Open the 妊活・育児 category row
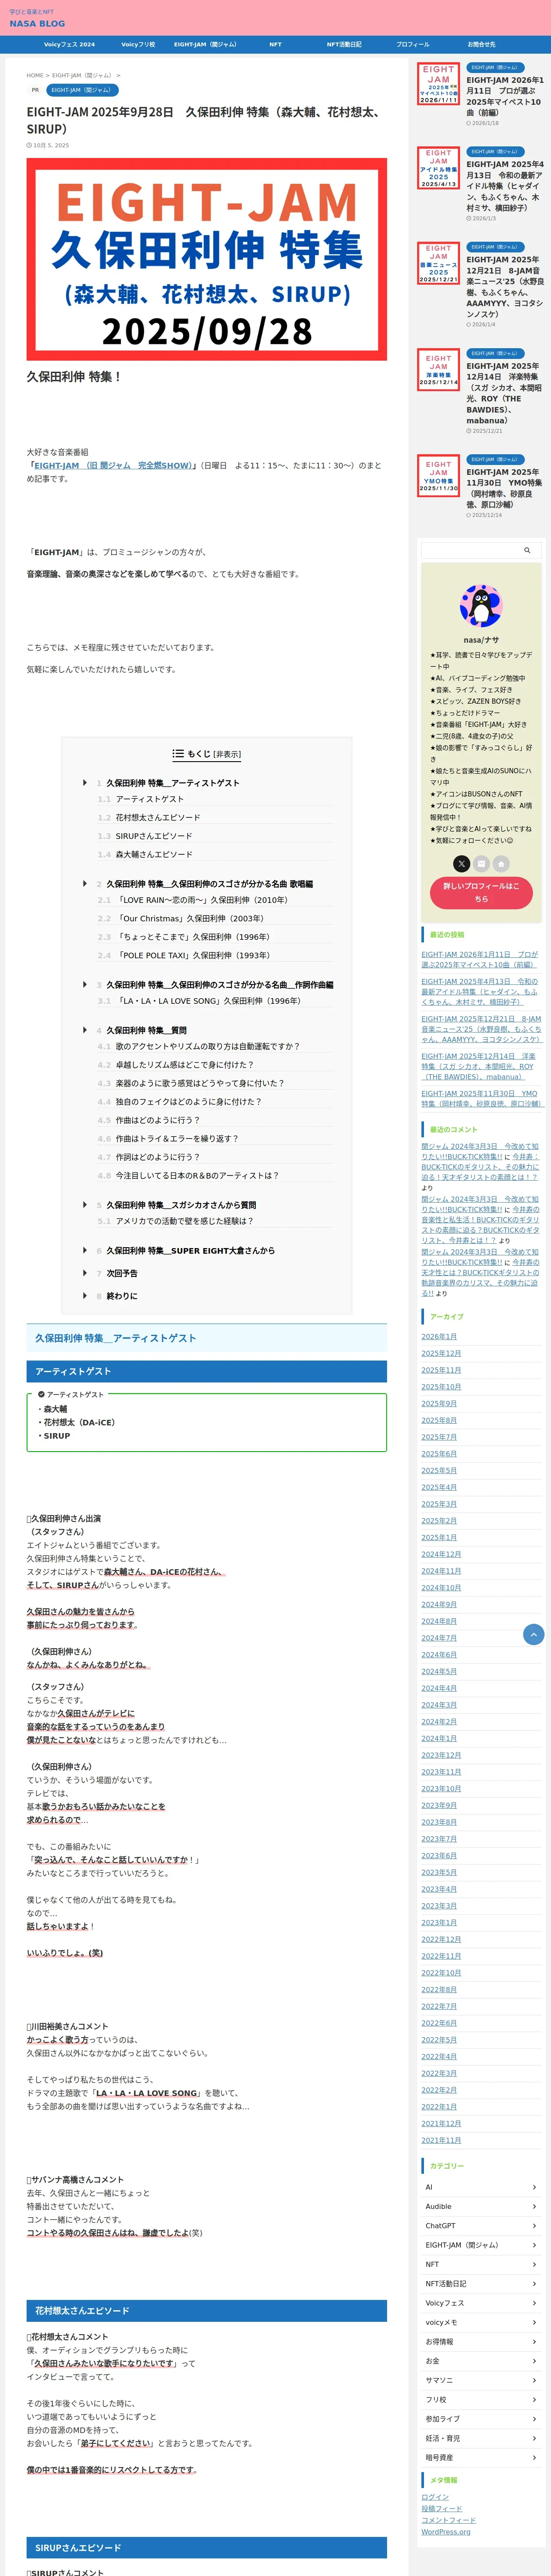Viewport: 551px width, 2576px height. click(x=481, y=2438)
